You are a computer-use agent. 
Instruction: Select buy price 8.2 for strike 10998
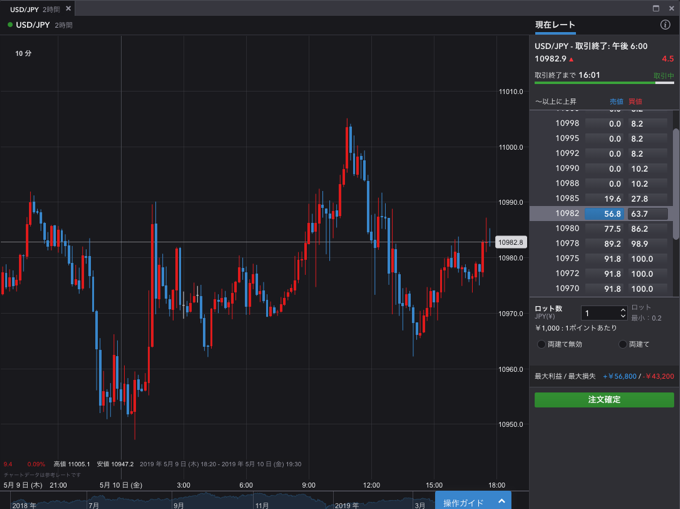coord(648,124)
